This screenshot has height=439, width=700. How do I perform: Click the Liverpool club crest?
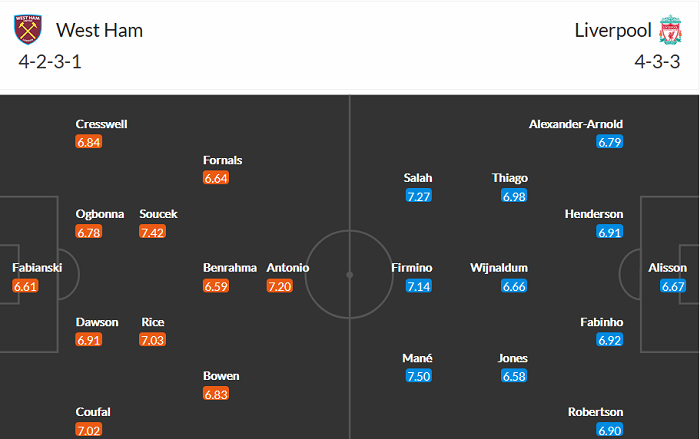point(670,30)
